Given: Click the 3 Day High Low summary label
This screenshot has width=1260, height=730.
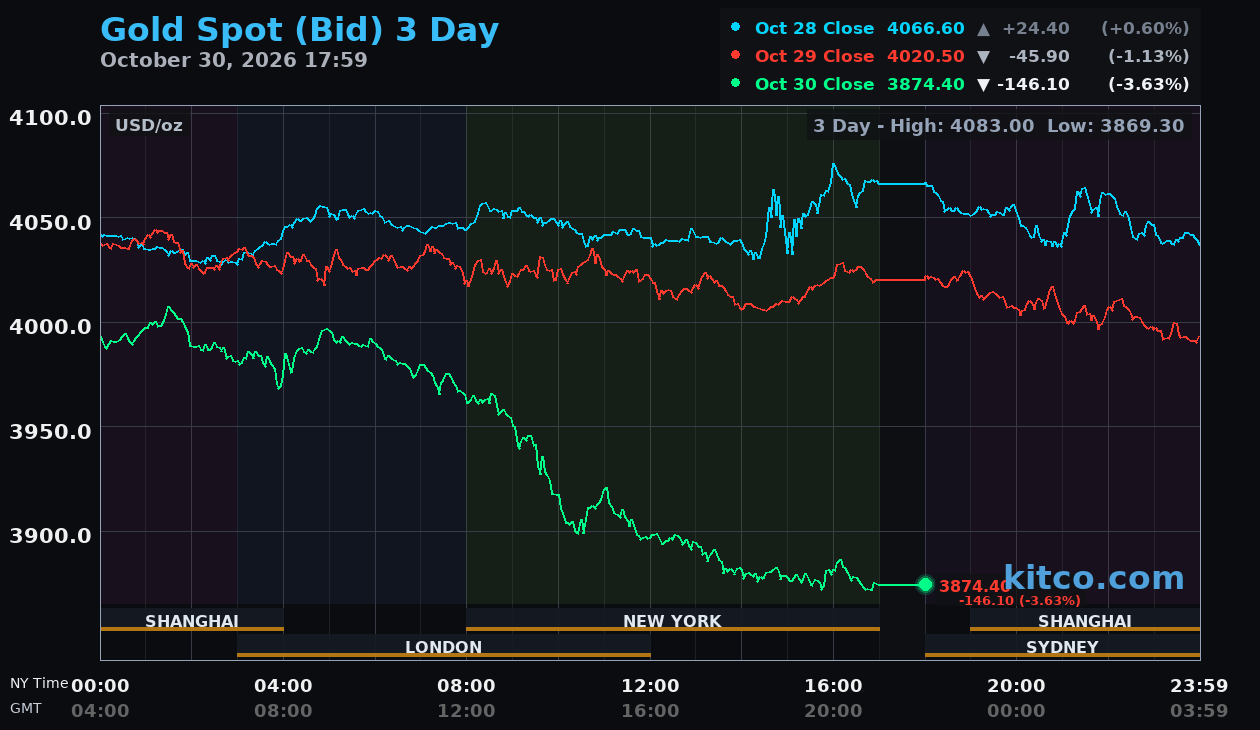Looking at the screenshot, I should tap(998, 126).
